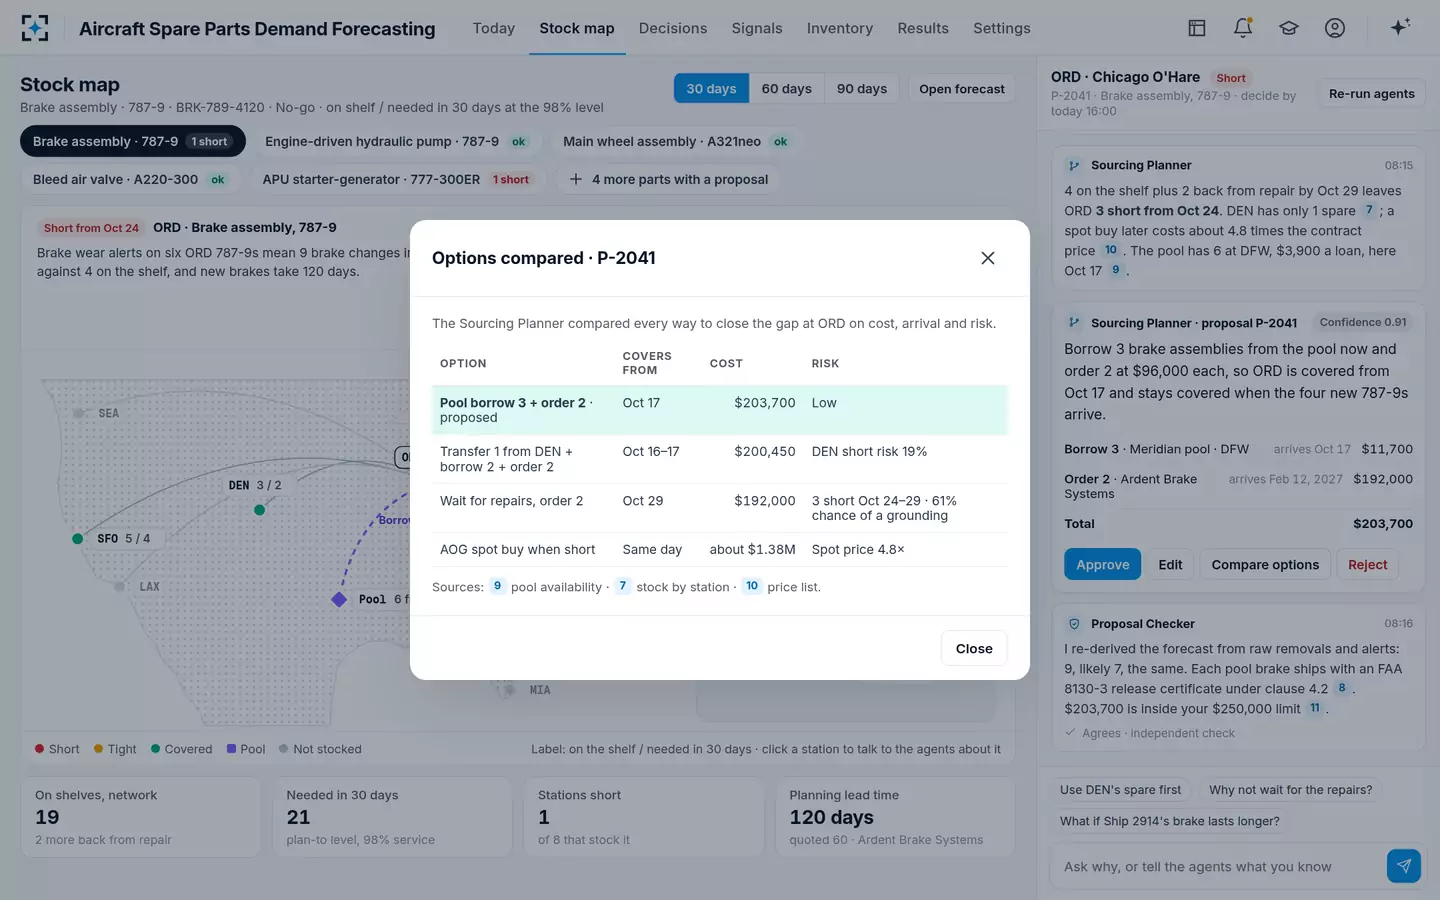Click the Needed in 30 days card

pos(392,817)
